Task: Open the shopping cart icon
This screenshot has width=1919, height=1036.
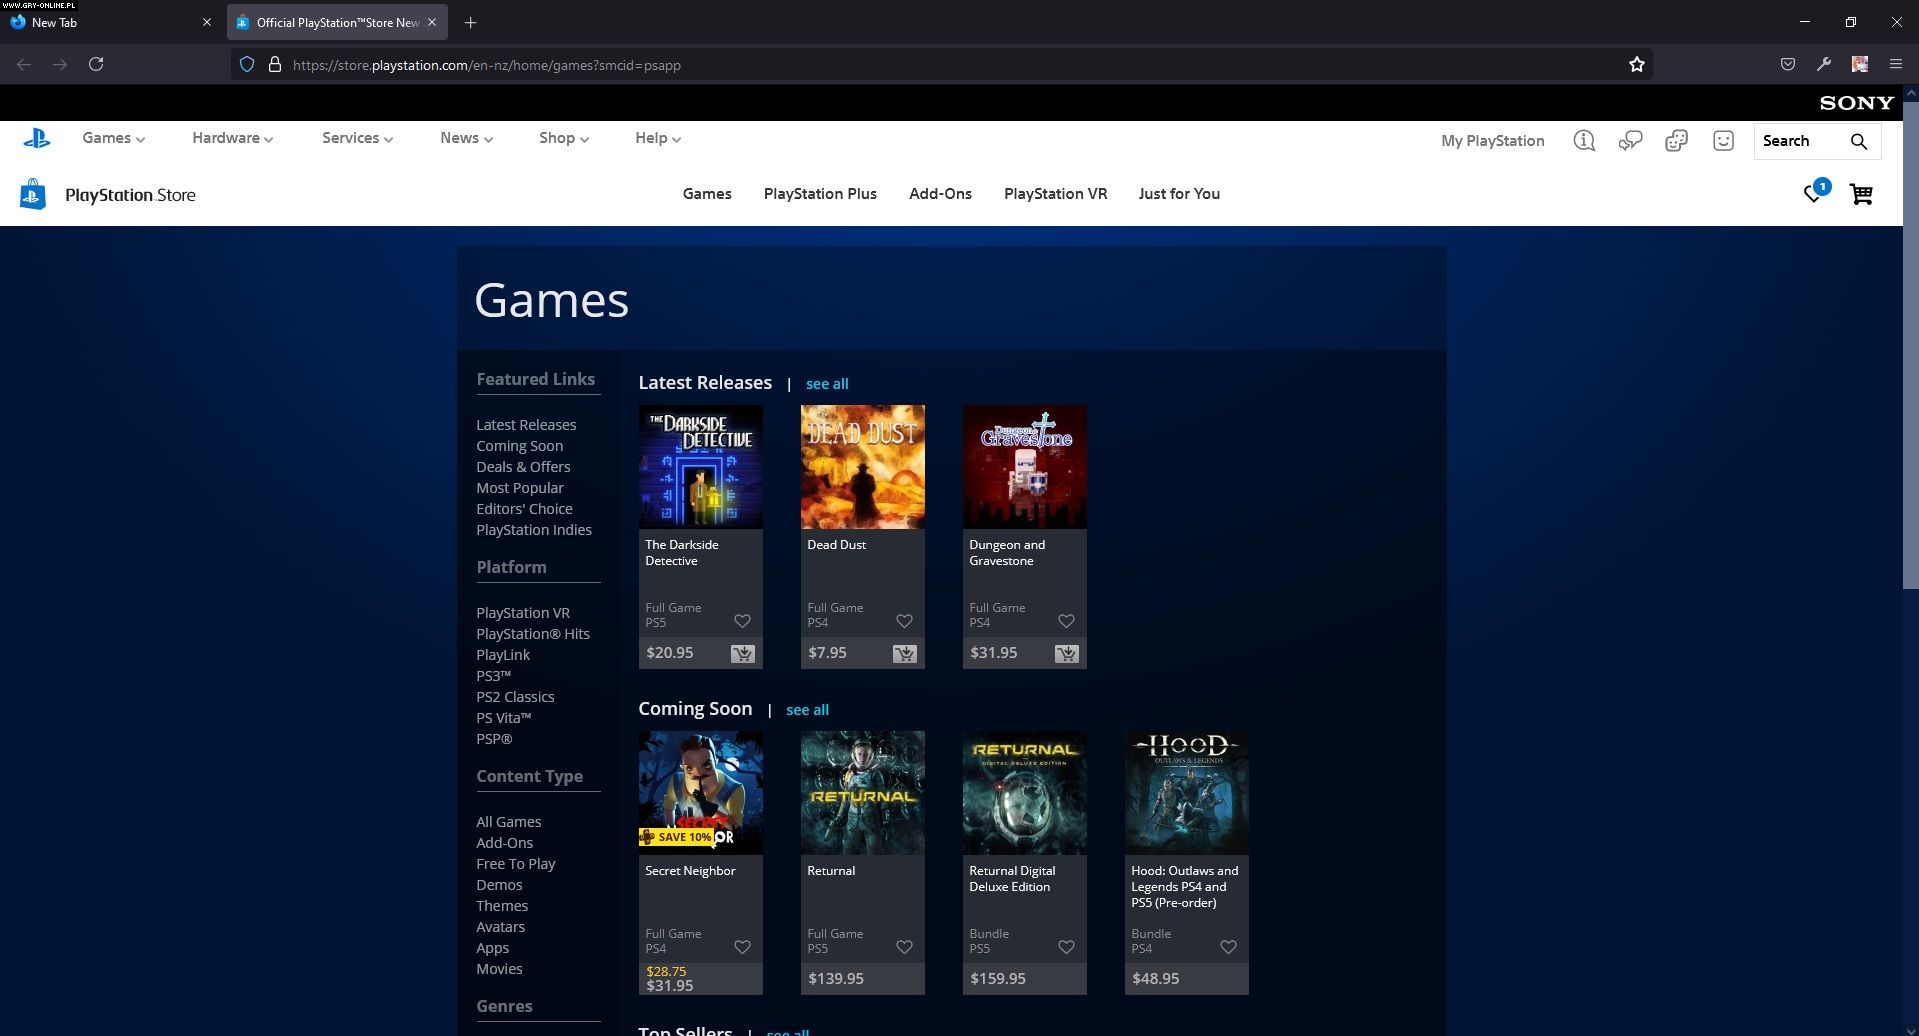Action: (x=1860, y=194)
